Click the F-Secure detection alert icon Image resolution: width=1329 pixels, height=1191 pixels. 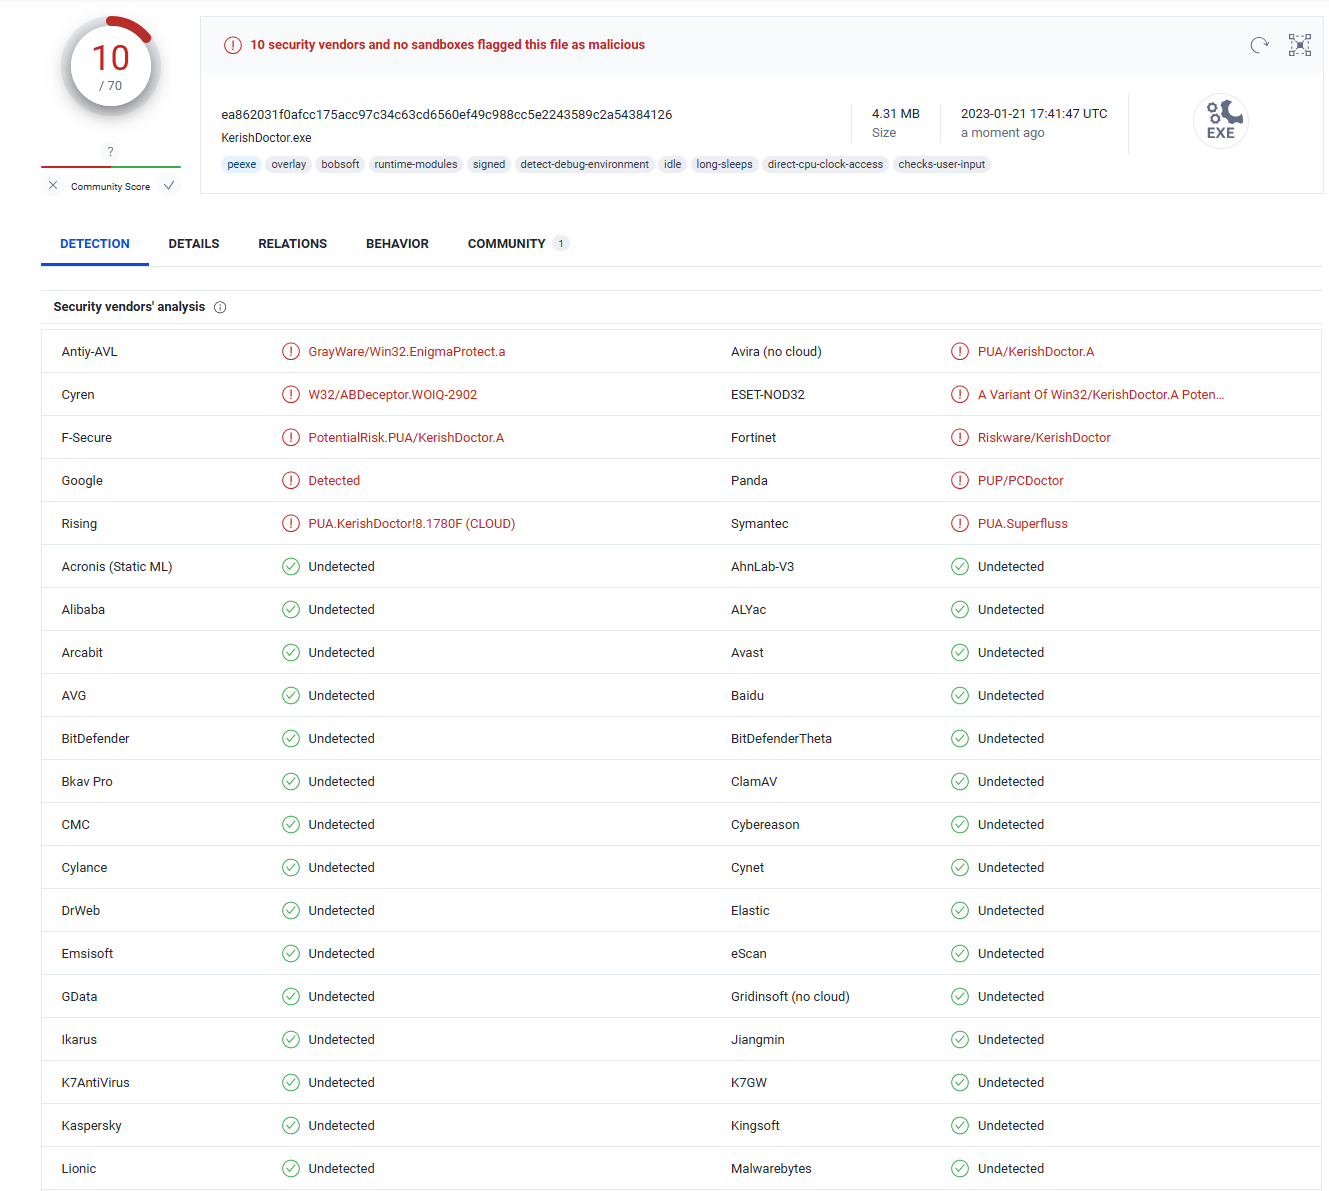point(291,438)
